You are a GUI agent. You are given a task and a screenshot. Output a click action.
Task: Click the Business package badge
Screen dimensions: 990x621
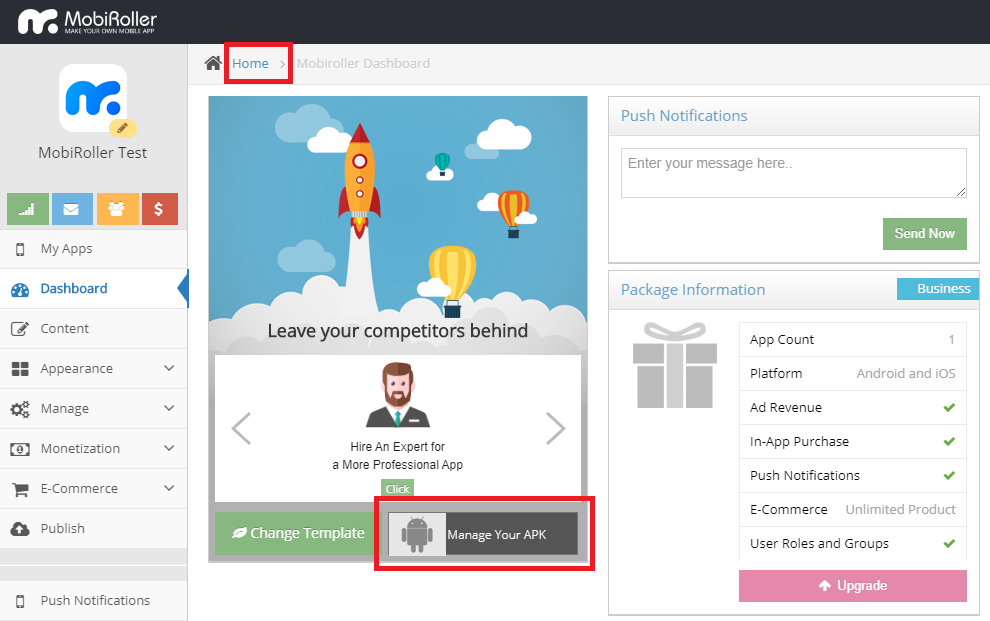[938, 289]
